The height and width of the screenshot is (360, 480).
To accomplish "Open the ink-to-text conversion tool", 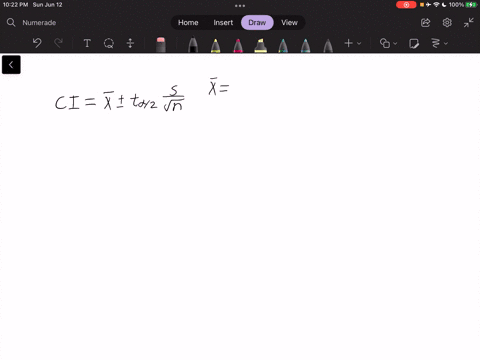I will [436, 43].
